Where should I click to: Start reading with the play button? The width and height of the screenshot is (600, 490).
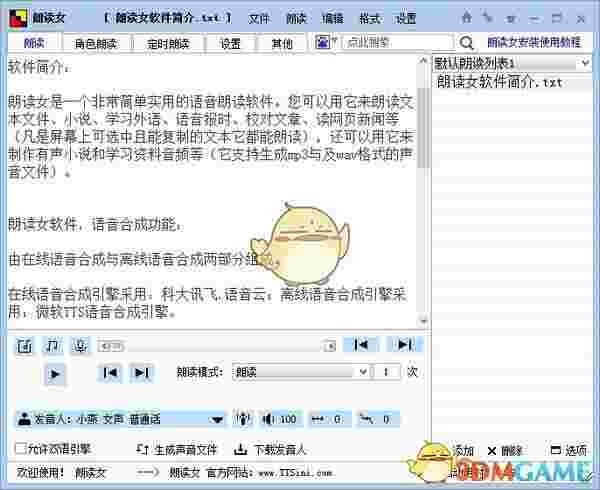coord(55,374)
